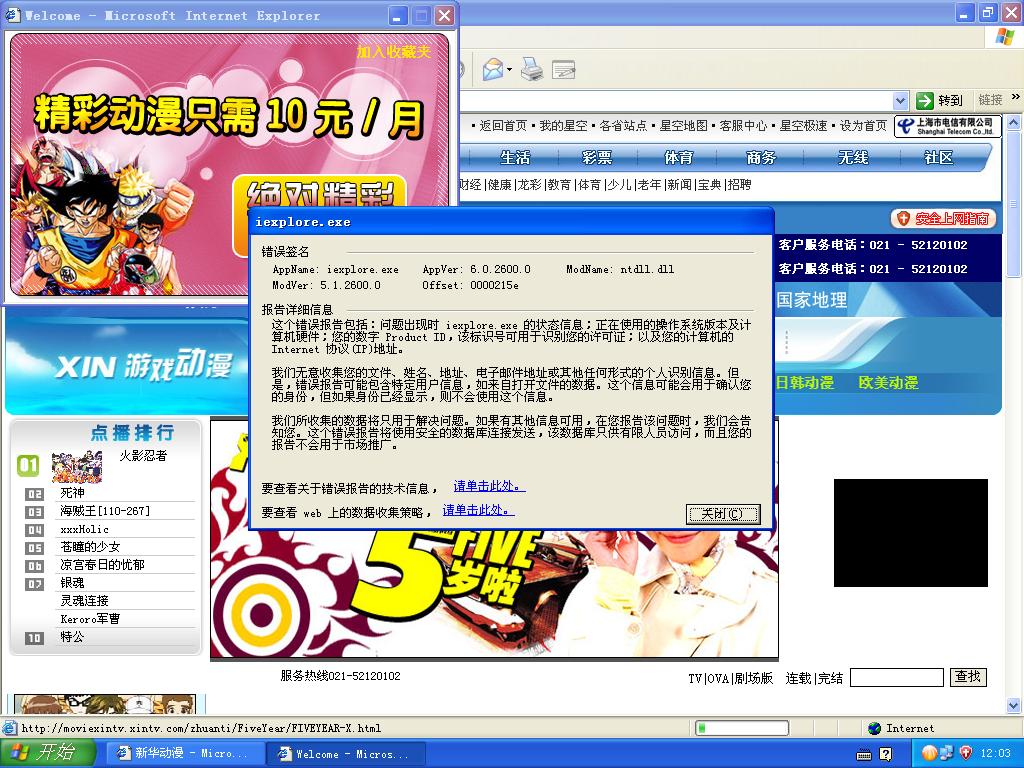Select the 无线 navigation tab

pyautogui.click(x=853, y=157)
